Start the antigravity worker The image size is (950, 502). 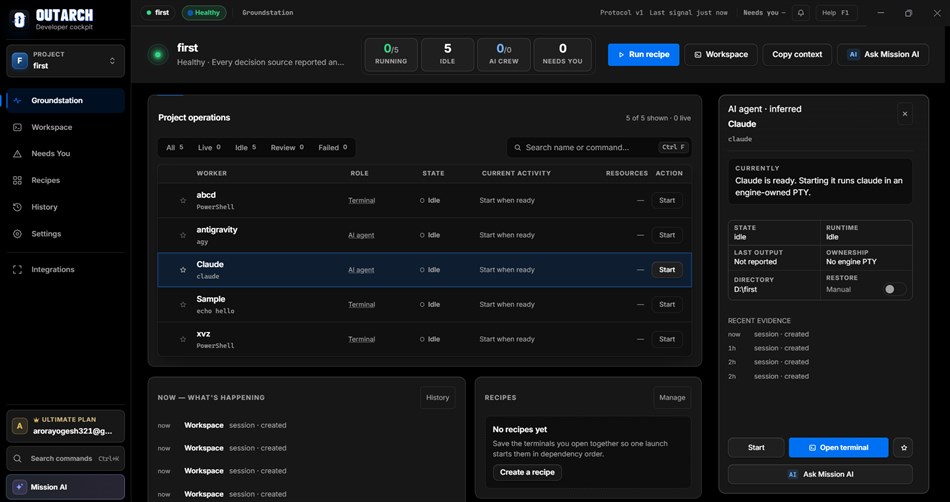tap(667, 235)
